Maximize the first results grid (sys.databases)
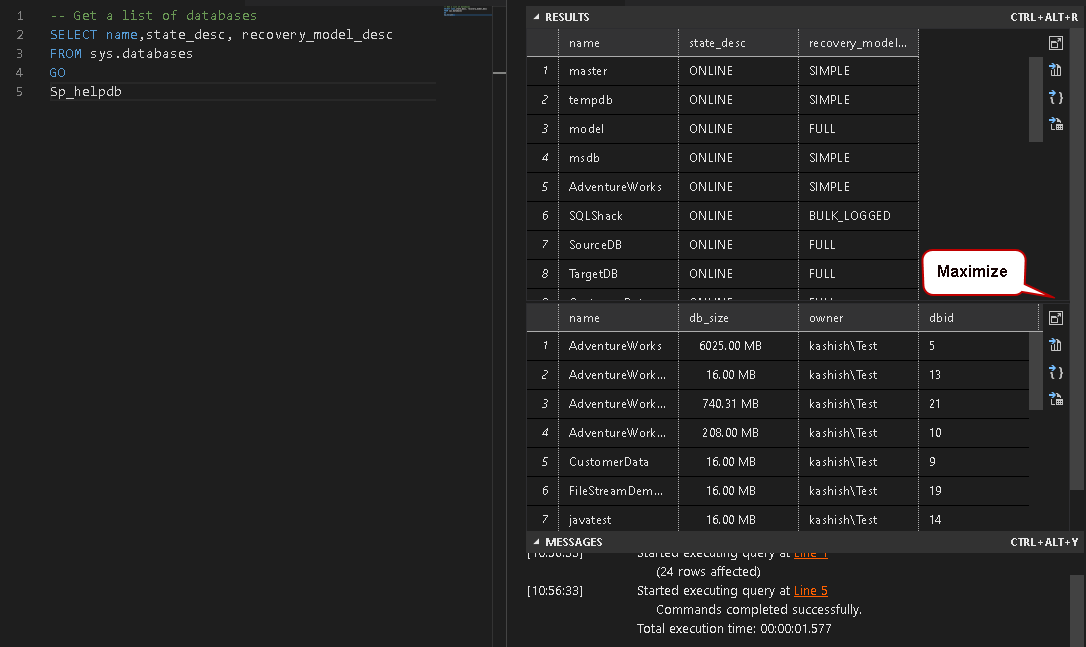 point(1055,43)
